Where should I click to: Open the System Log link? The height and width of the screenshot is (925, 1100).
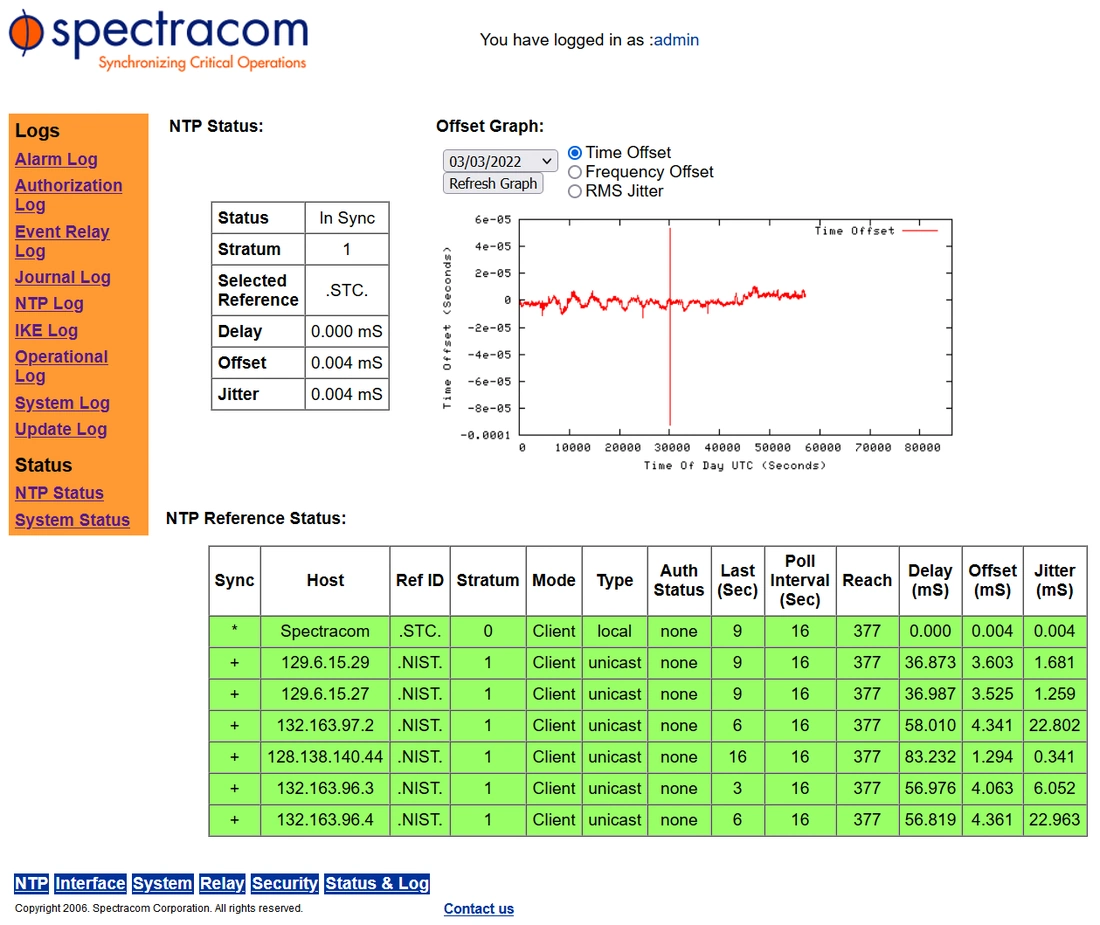[x=62, y=403]
